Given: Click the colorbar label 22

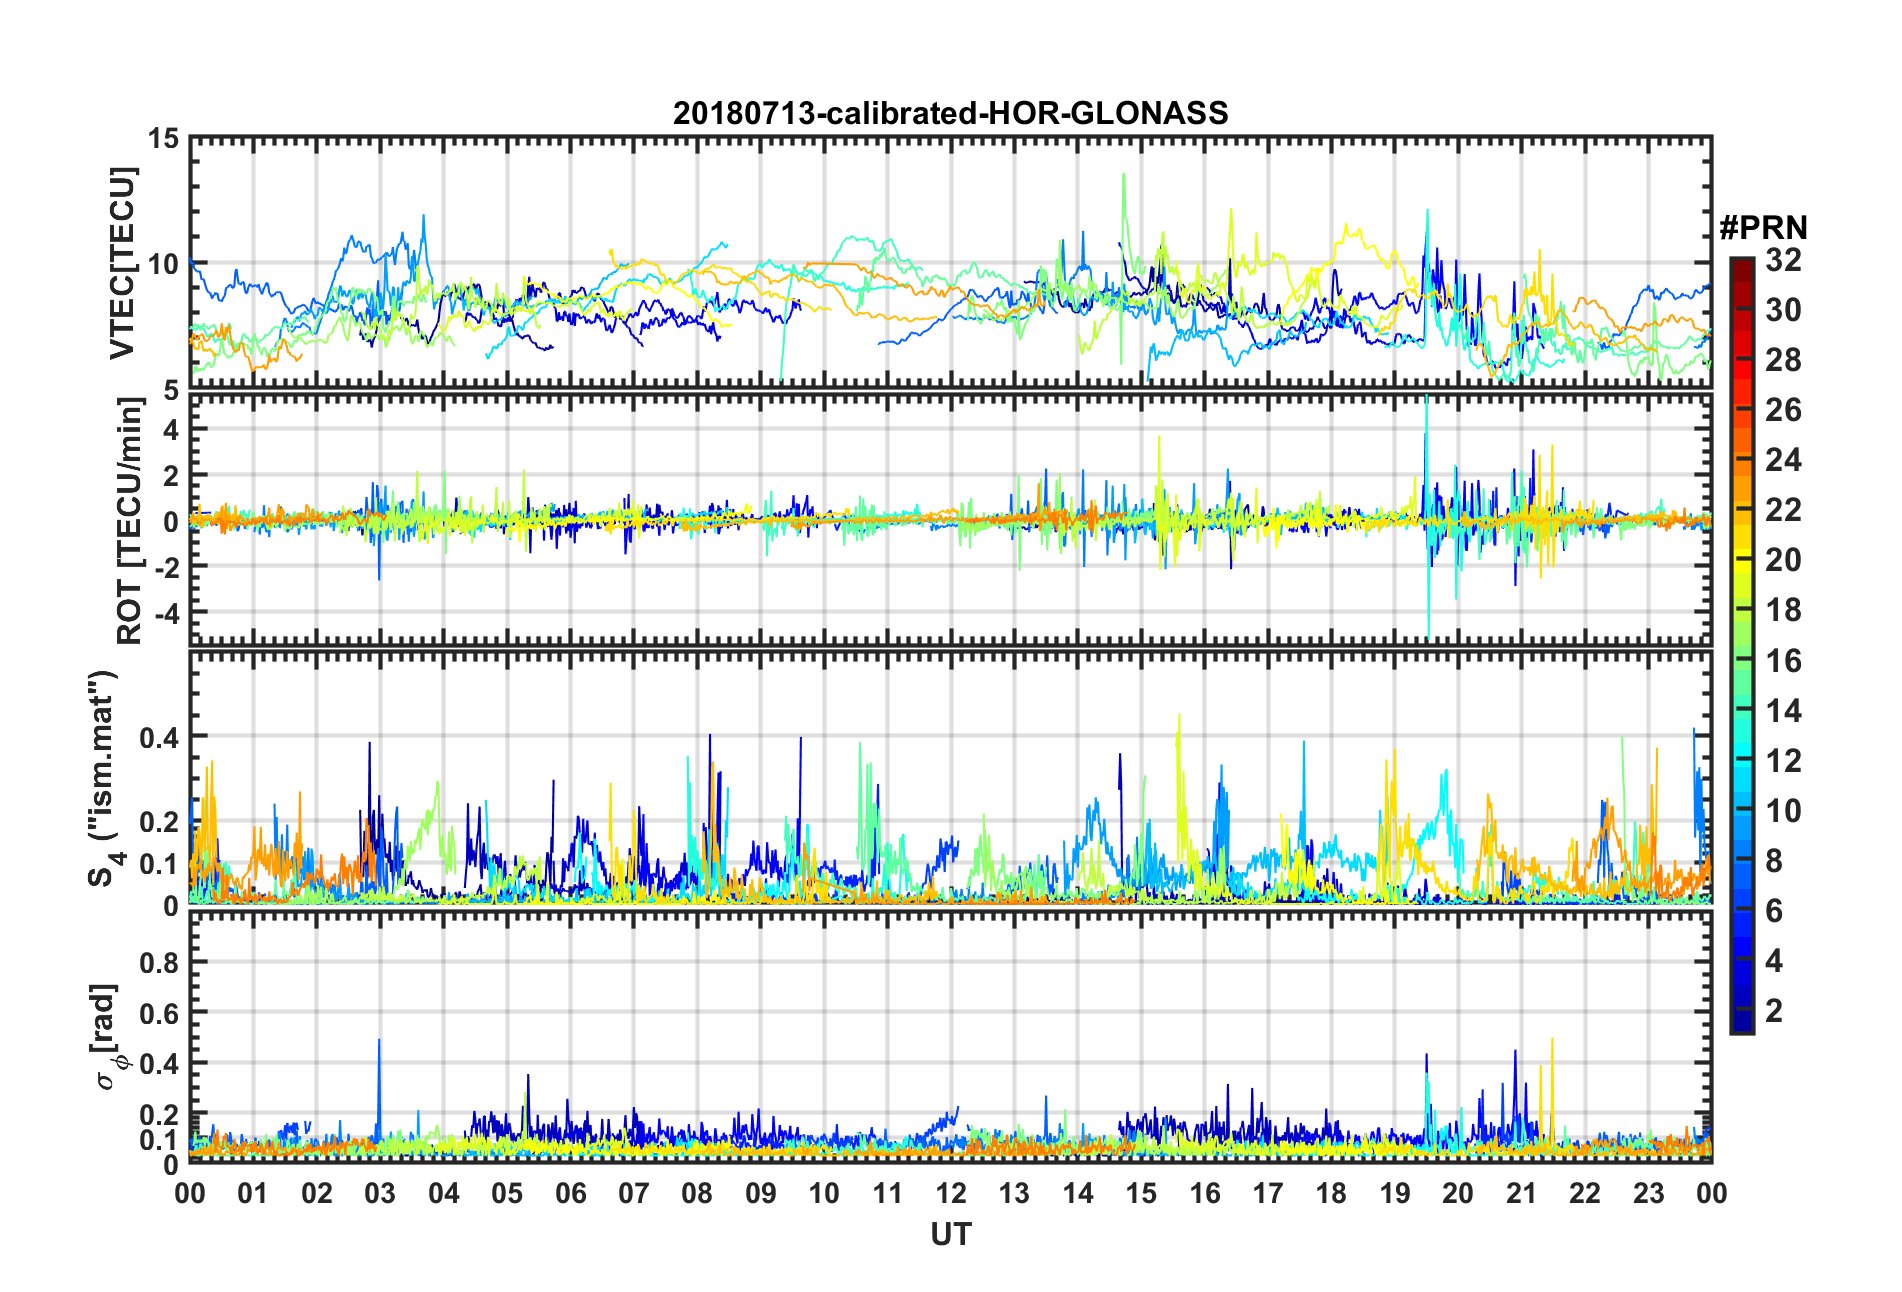Looking at the screenshot, I should [x=1783, y=510].
